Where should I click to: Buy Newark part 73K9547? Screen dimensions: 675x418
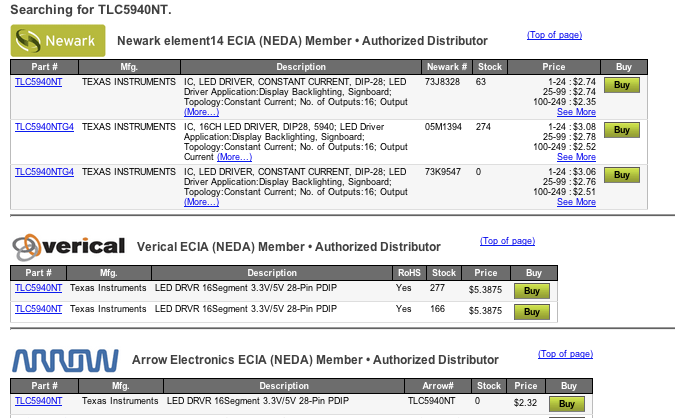pos(622,175)
